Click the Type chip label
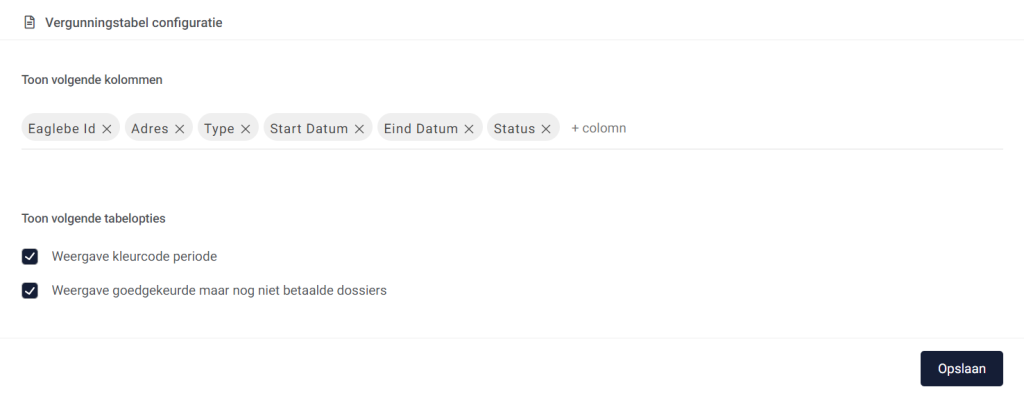This screenshot has height=396, width=1024. [x=219, y=129]
